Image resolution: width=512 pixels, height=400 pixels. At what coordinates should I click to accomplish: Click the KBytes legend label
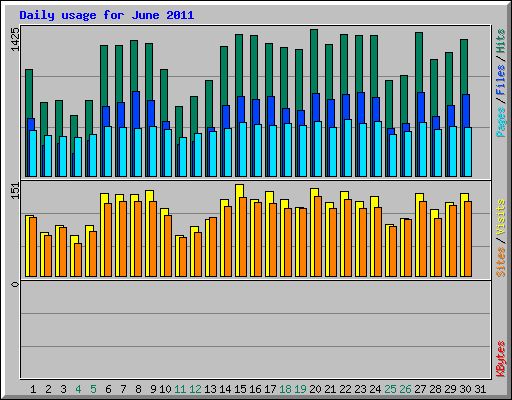tap(501, 359)
